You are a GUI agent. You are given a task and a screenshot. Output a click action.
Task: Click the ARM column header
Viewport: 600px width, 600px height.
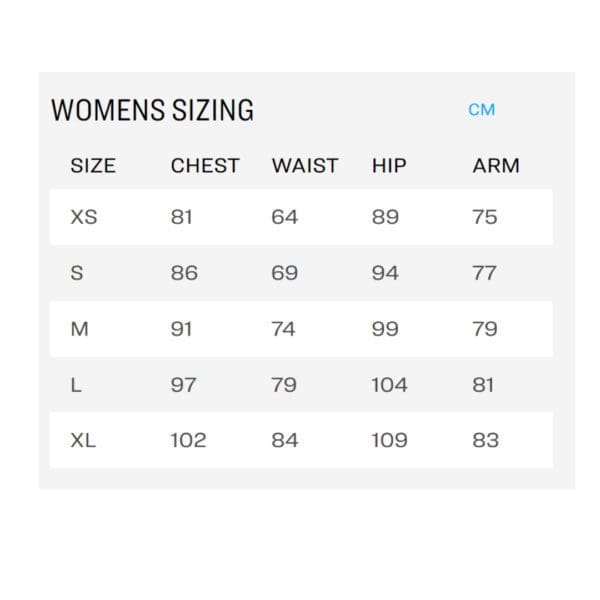pyautogui.click(x=496, y=166)
